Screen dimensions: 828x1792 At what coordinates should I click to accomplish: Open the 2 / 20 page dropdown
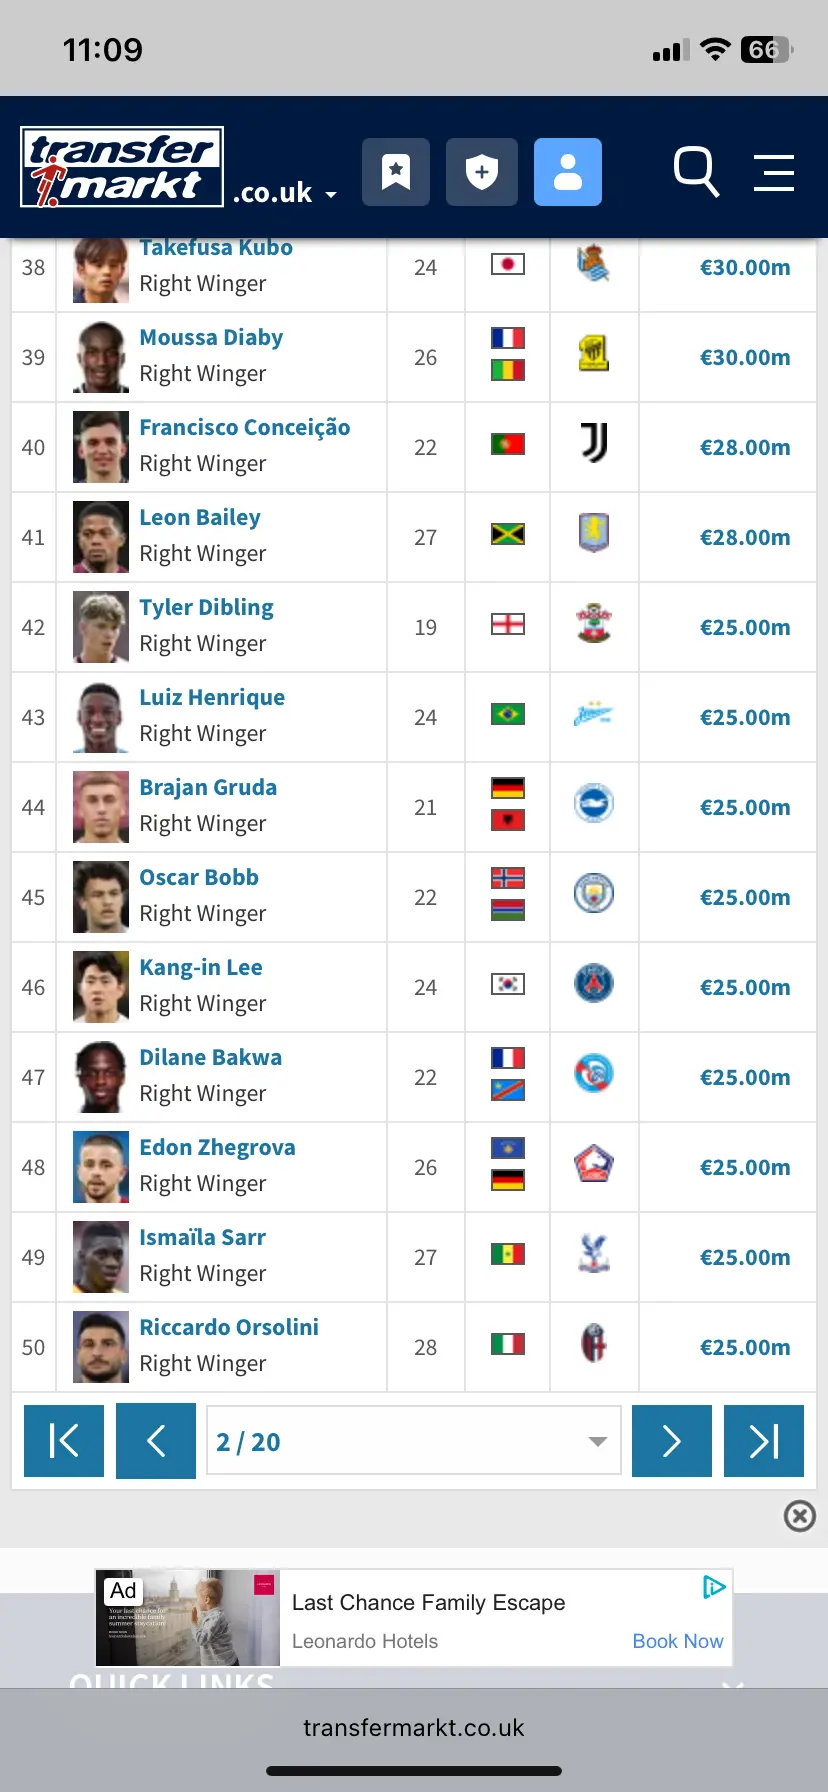pyautogui.click(x=413, y=1441)
